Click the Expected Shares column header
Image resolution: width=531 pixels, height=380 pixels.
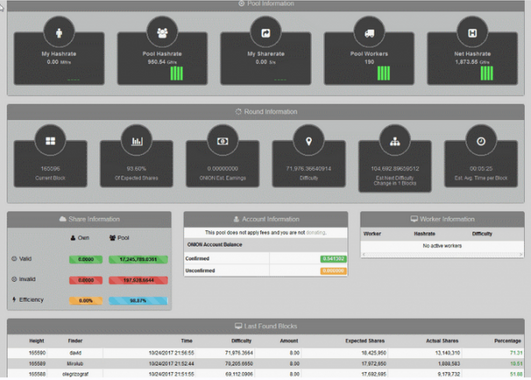coord(365,341)
